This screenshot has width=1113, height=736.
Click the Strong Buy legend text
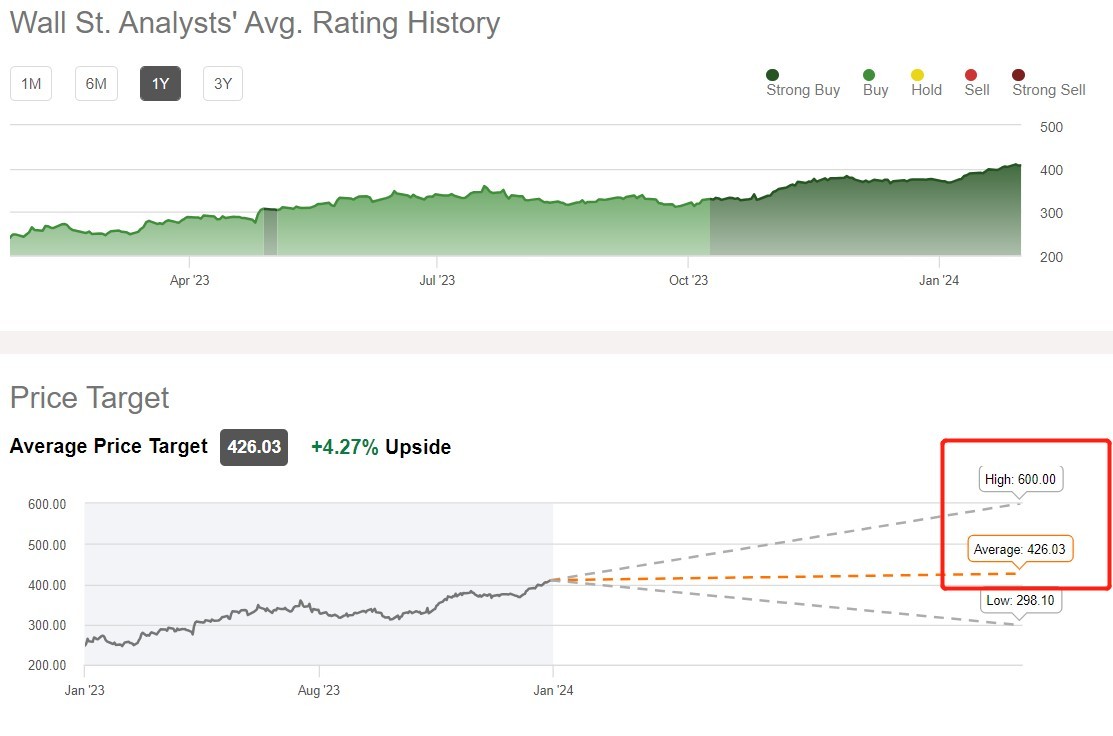(803, 90)
